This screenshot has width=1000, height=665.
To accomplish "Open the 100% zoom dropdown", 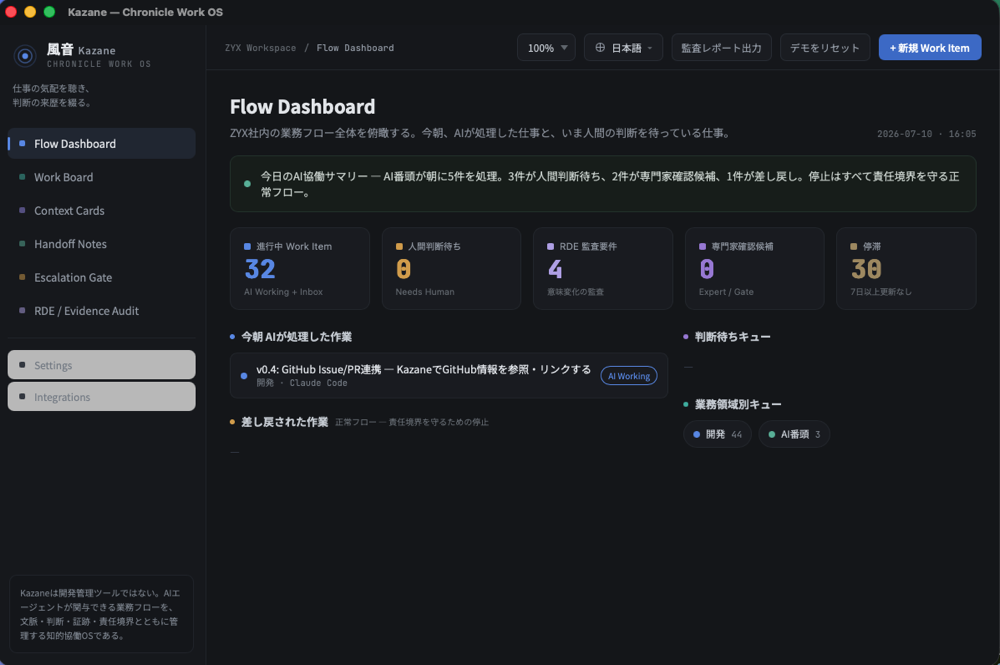I will (x=547, y=48).
